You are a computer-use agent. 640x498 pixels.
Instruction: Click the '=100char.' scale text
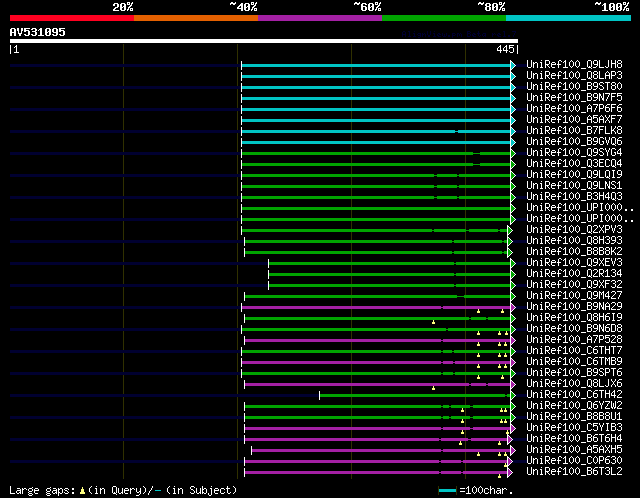[486, 490]
